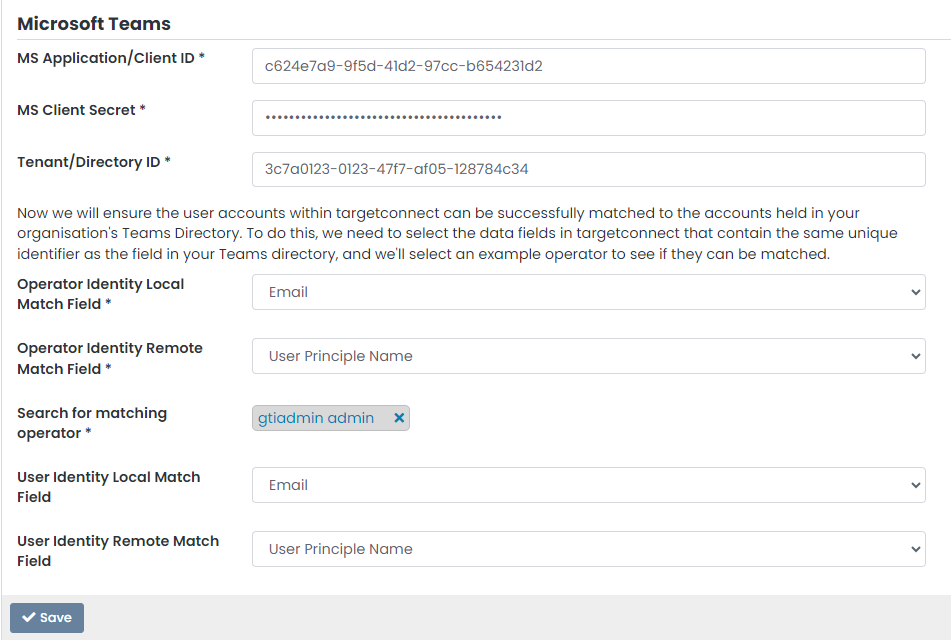Click into the MS Client Secret field
This screenshot has width=951, height=640.
[588, 118]
